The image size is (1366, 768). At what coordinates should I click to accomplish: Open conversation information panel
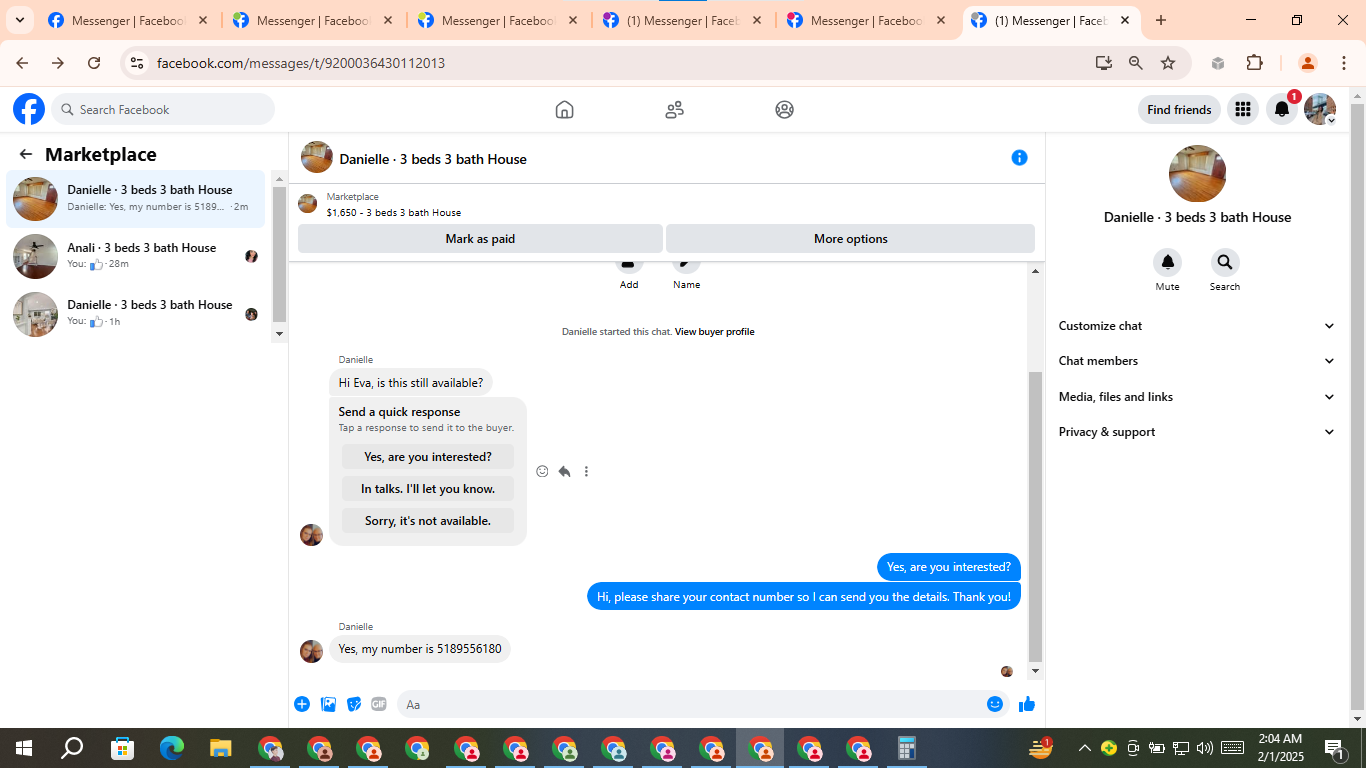pos(1019,158)
